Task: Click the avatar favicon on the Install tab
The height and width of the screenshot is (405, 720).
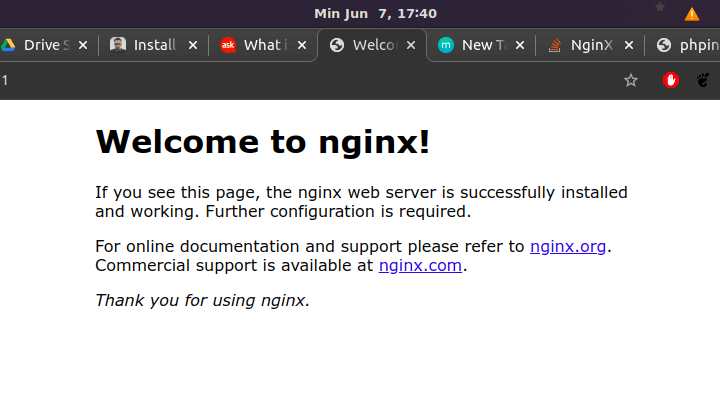Action: tap(118, 45)
